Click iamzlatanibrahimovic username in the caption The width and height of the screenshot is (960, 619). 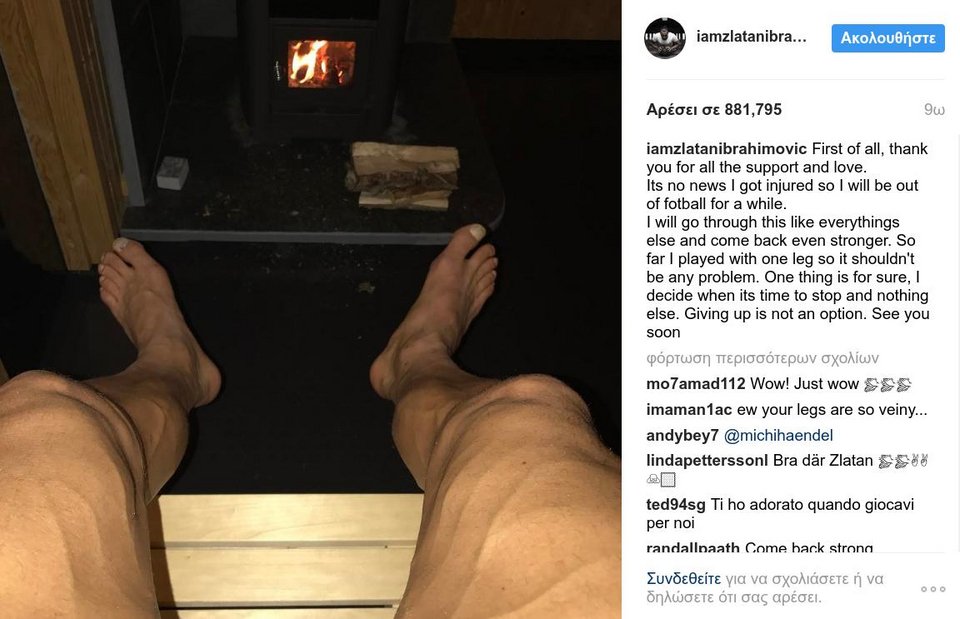727,149
